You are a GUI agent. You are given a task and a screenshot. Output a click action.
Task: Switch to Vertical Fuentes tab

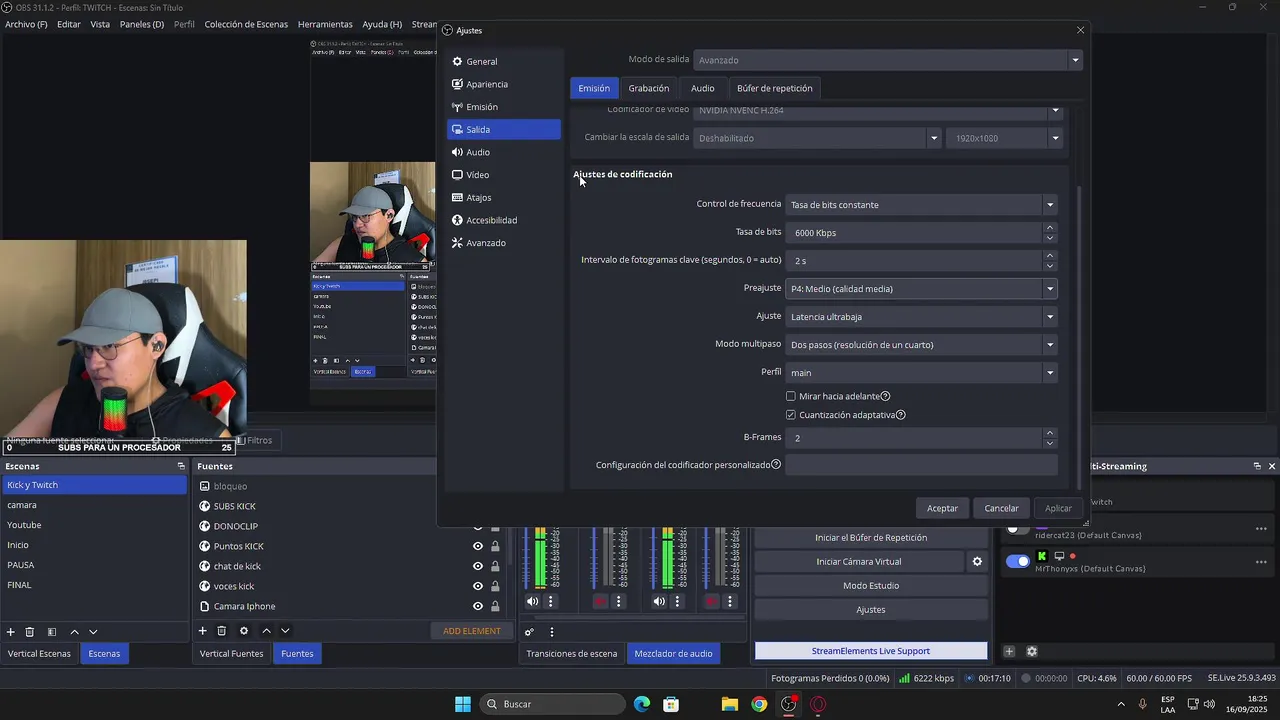coord(231,654)
